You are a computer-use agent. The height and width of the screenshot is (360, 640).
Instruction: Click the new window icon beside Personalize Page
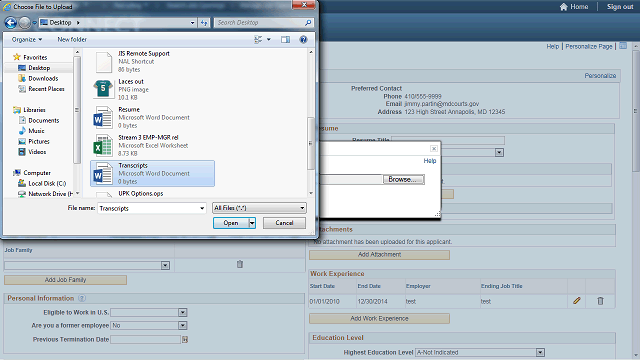pos(623,46)
